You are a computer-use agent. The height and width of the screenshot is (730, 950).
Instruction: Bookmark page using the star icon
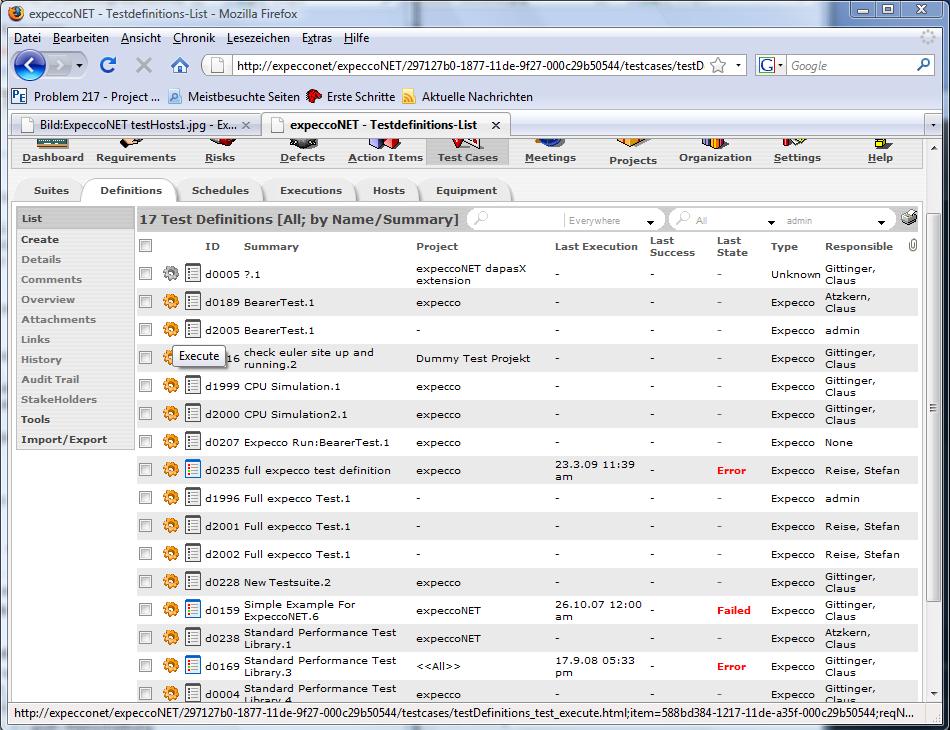718,66
